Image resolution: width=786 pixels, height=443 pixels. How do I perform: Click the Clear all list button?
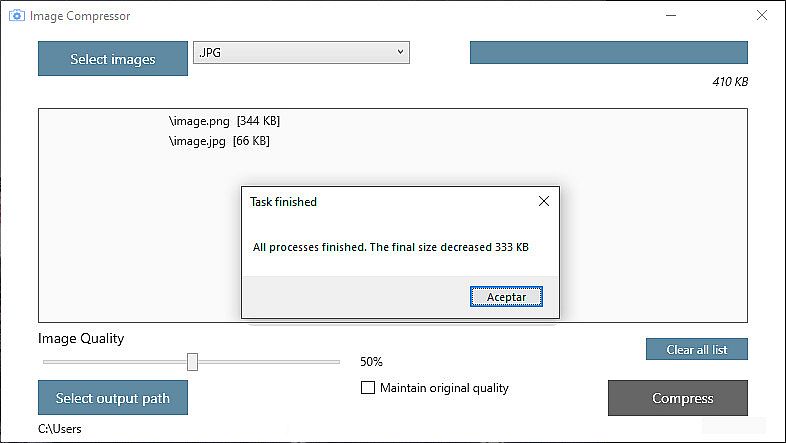click(696, 349)
